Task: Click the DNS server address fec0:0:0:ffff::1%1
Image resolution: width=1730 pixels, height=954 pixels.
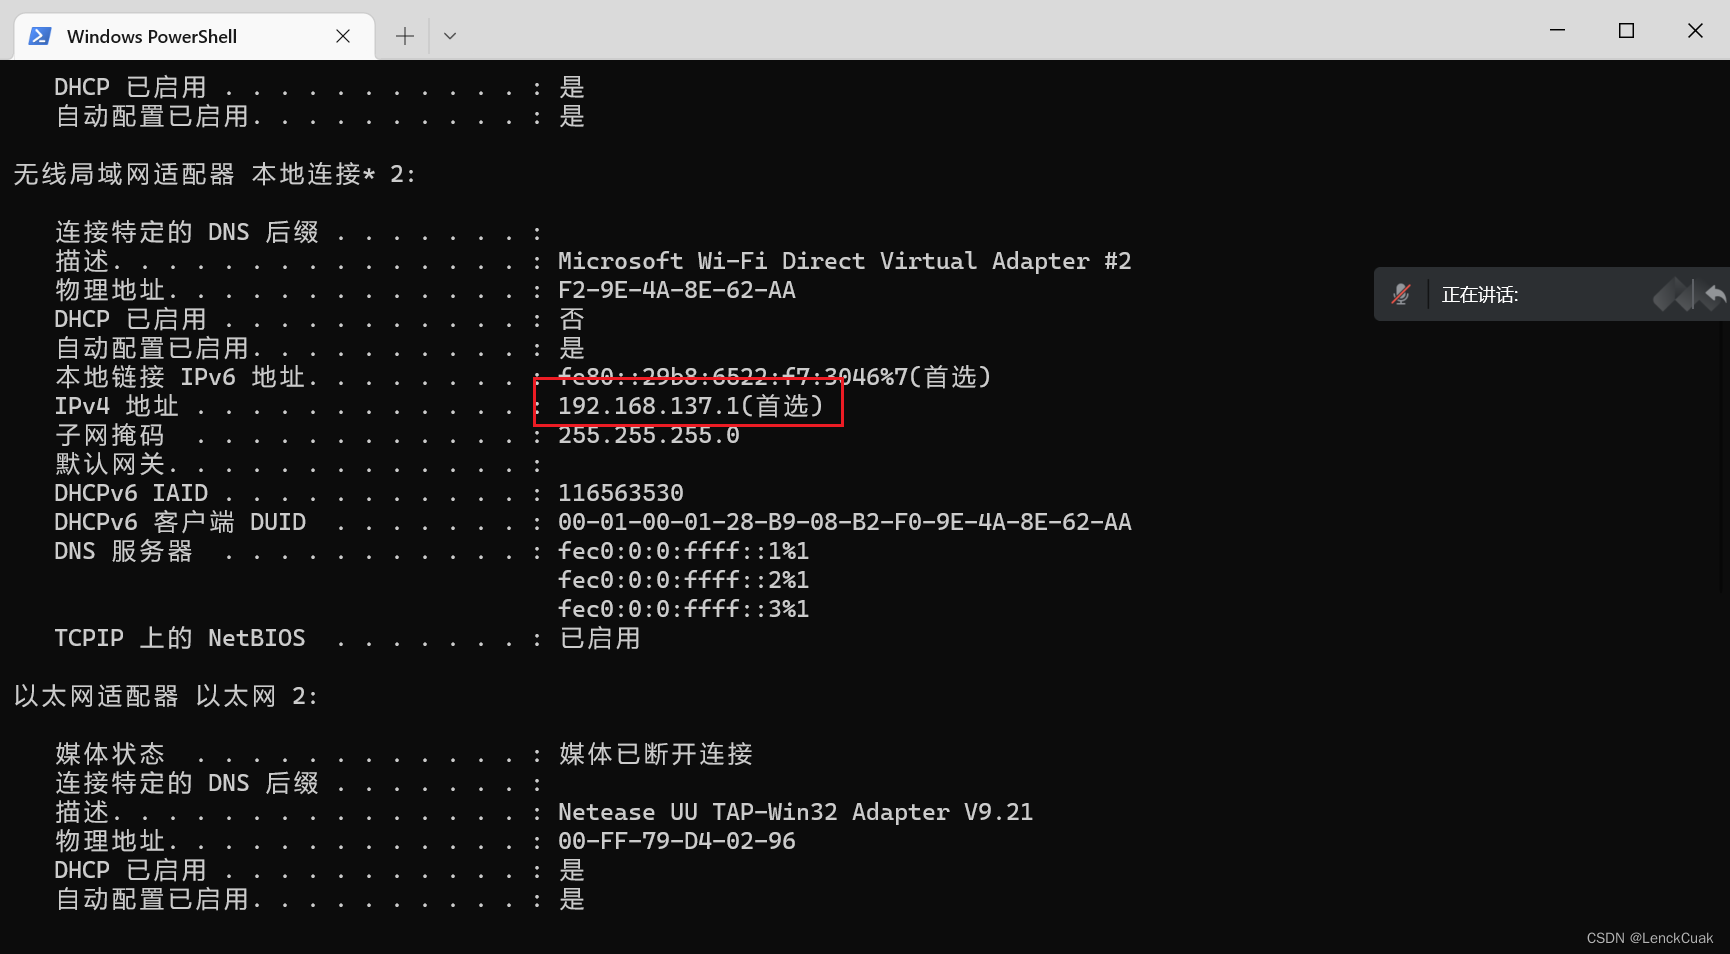Action: (683, 550)
